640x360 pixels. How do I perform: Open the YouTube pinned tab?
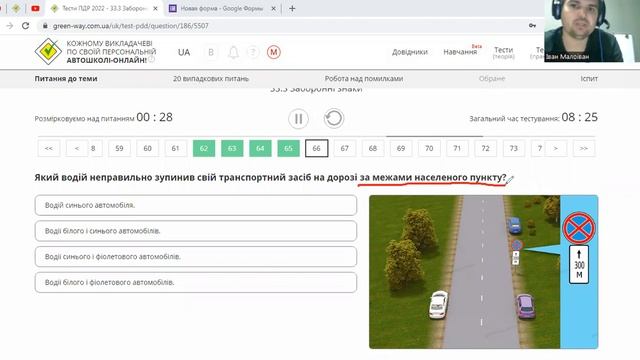pyautogui.click(x=35, y=8)
